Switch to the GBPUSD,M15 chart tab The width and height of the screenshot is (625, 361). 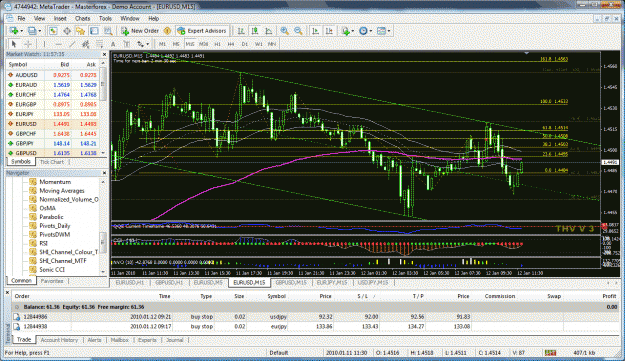291,283
